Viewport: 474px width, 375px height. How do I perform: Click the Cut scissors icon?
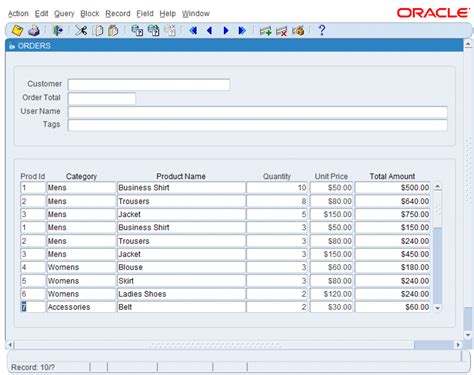[x=81, y=31]
